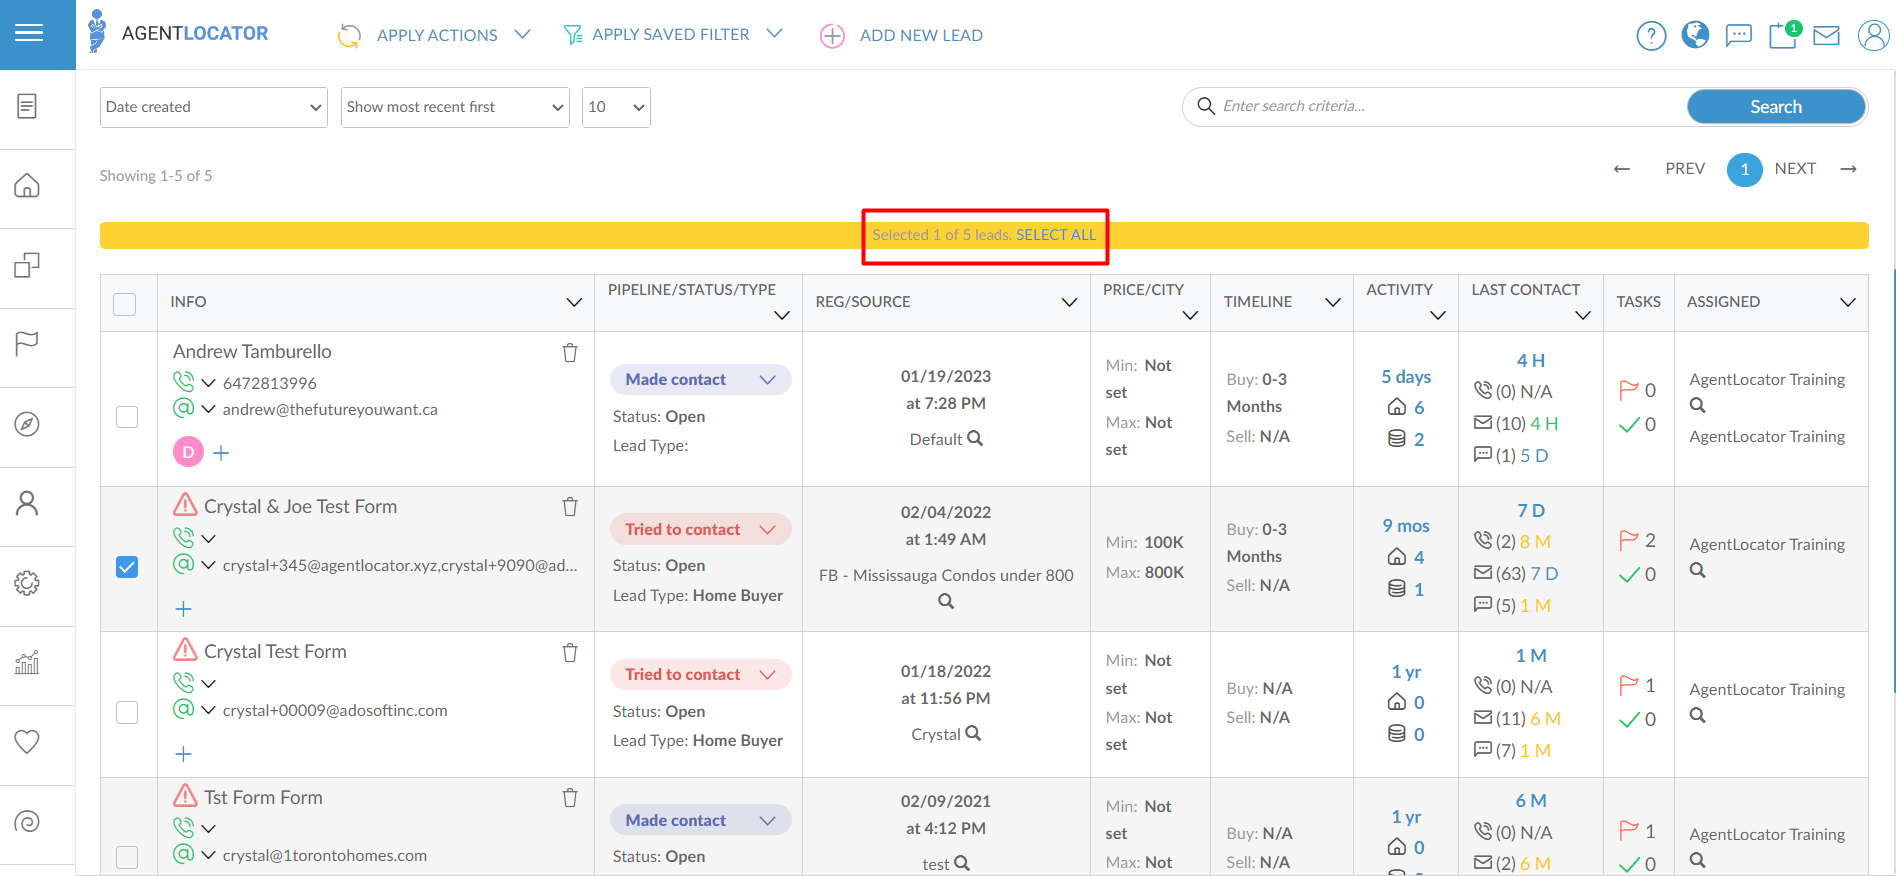
Task: Click magnifier next to Default source
Action: click(x=975, y=438)
